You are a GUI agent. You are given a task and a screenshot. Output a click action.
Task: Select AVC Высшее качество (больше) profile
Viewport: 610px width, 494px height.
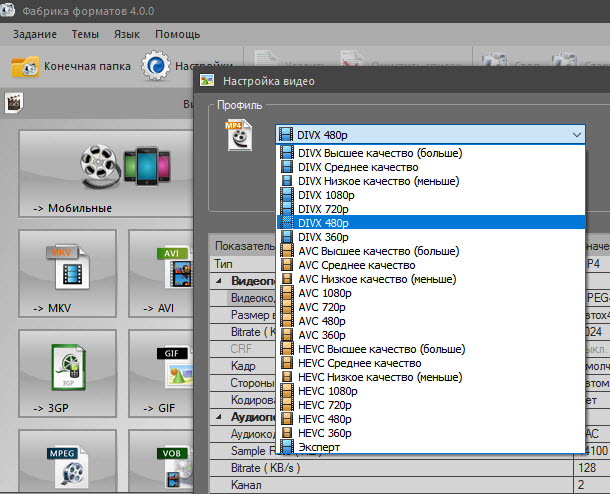tap(379, 251)
